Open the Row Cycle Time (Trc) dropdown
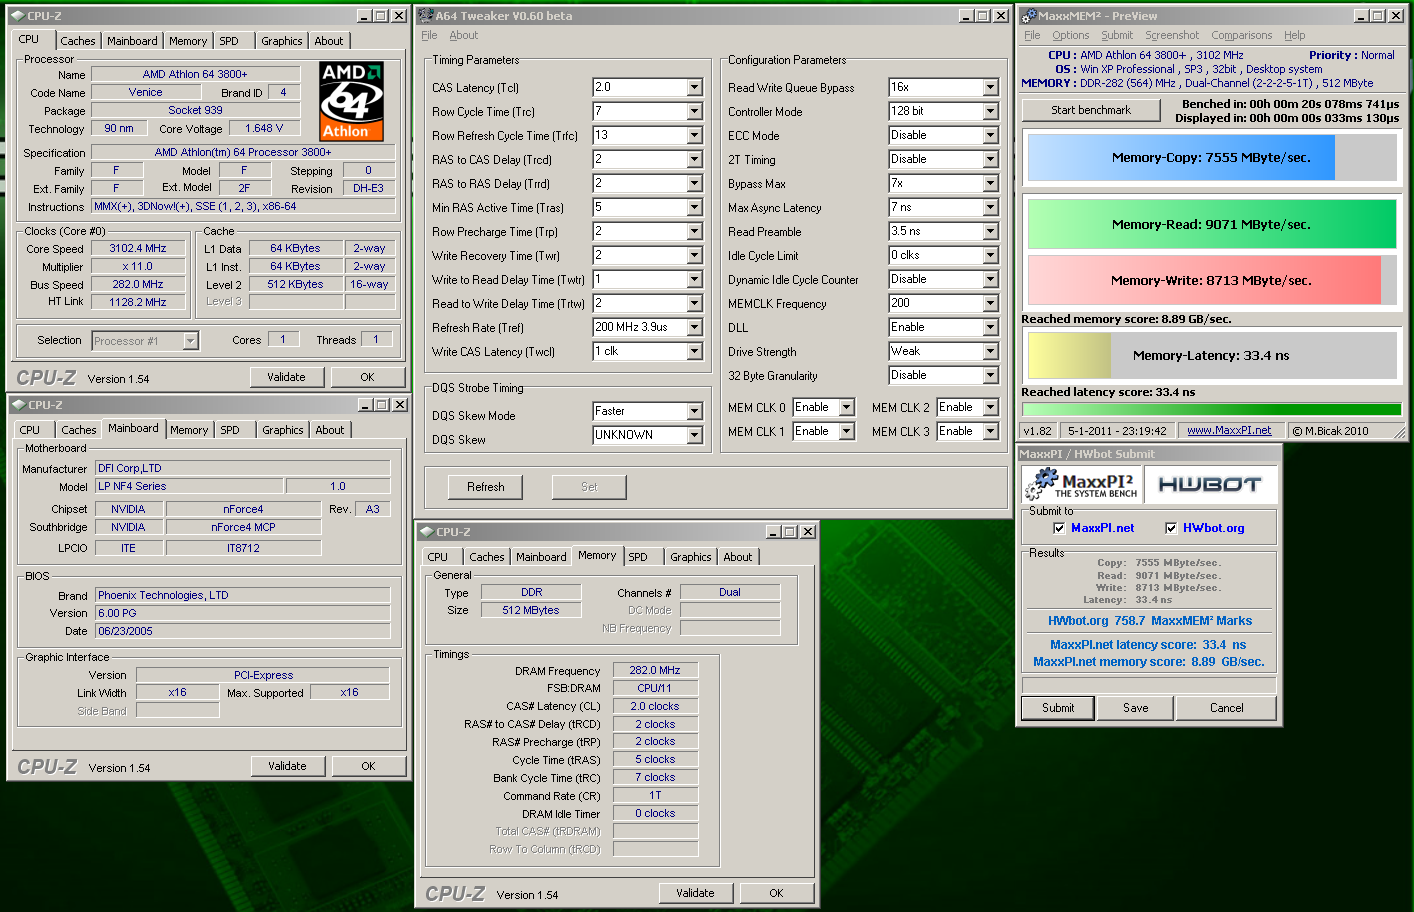The image size is (1414, 912). 694,111
